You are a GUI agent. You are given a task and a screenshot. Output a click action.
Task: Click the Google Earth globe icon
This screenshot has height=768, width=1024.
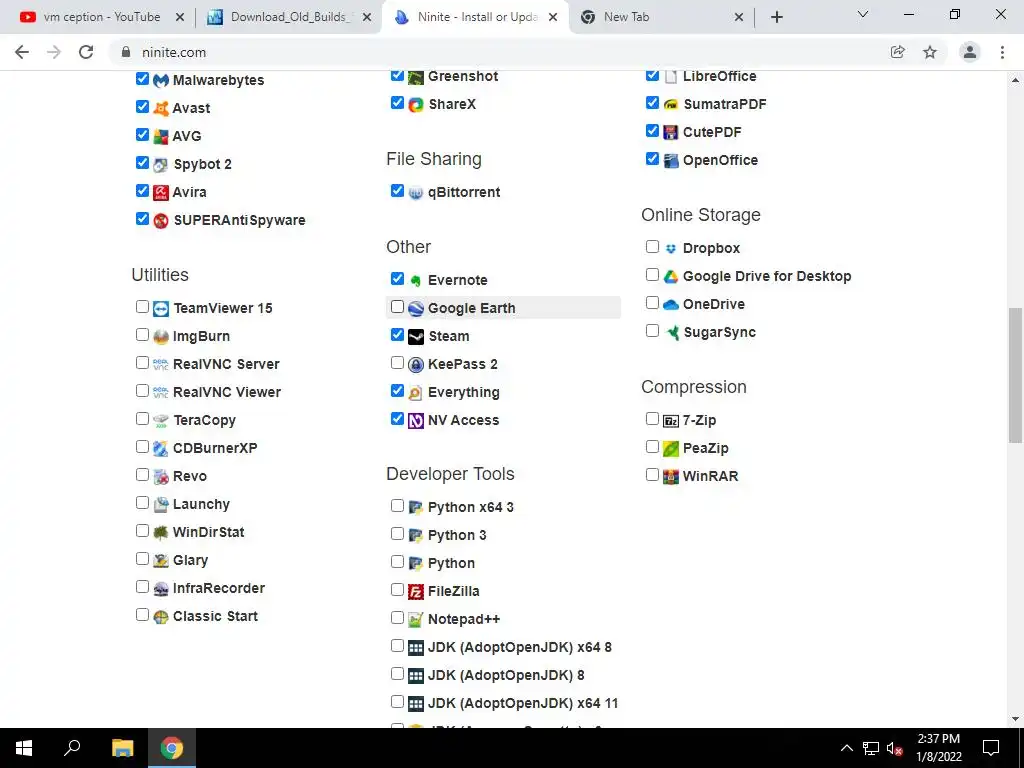[416, 309]
